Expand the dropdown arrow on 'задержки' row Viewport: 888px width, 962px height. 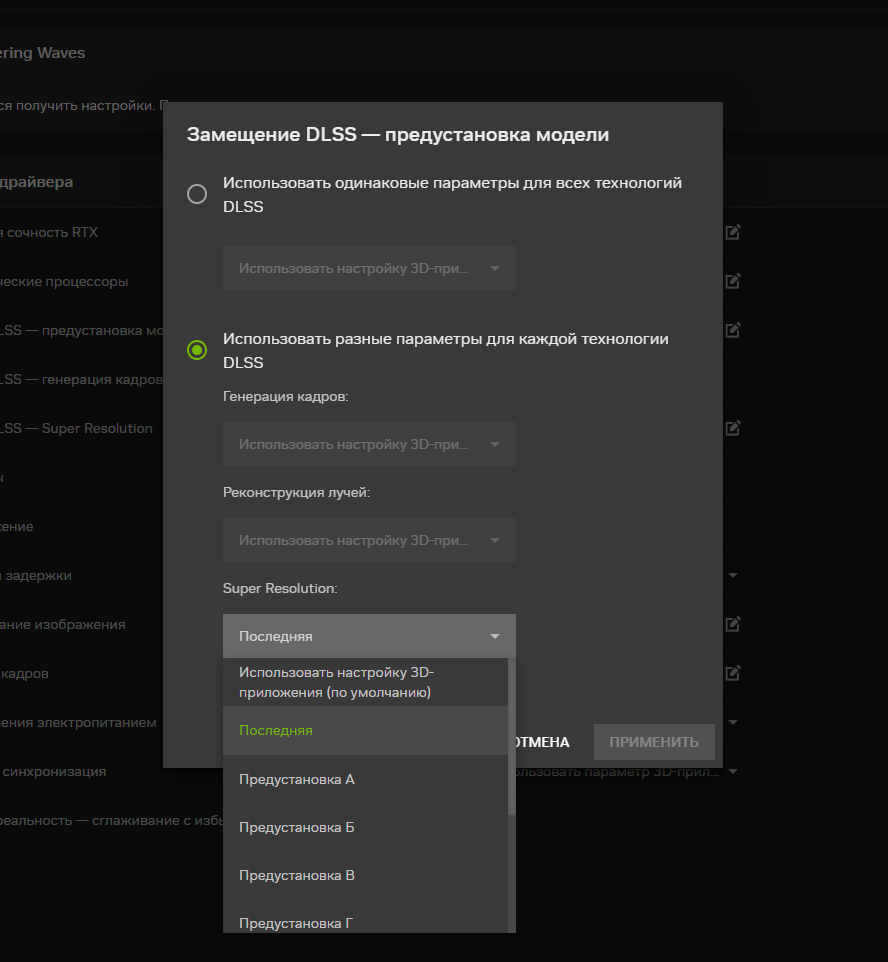tap(733, 575)
